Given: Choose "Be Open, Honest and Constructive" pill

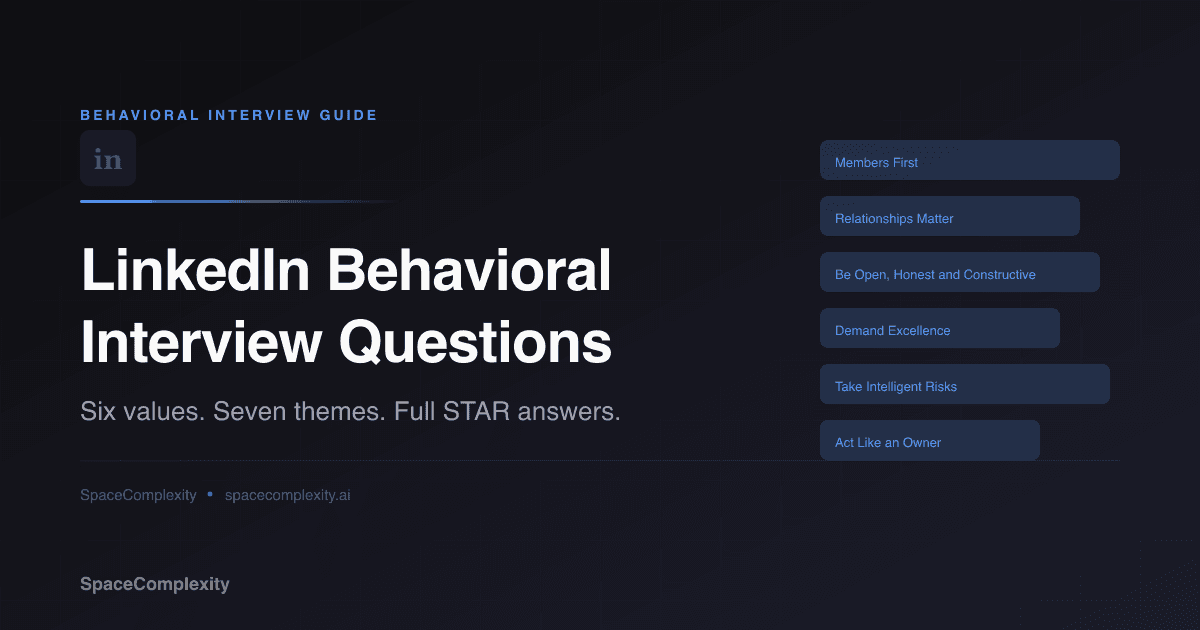Looking at the screenshot, I should coord(959,272).
